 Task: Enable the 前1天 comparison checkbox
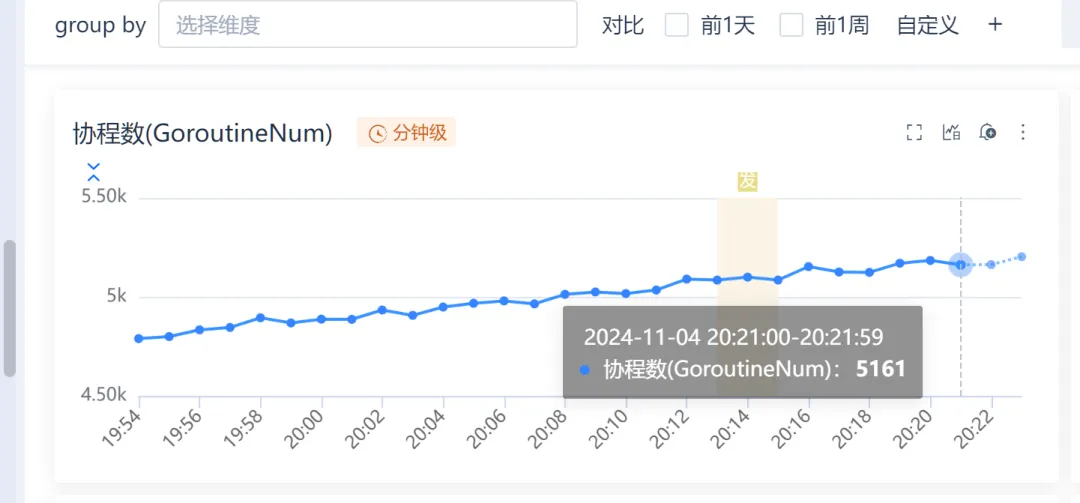(677, 25)
